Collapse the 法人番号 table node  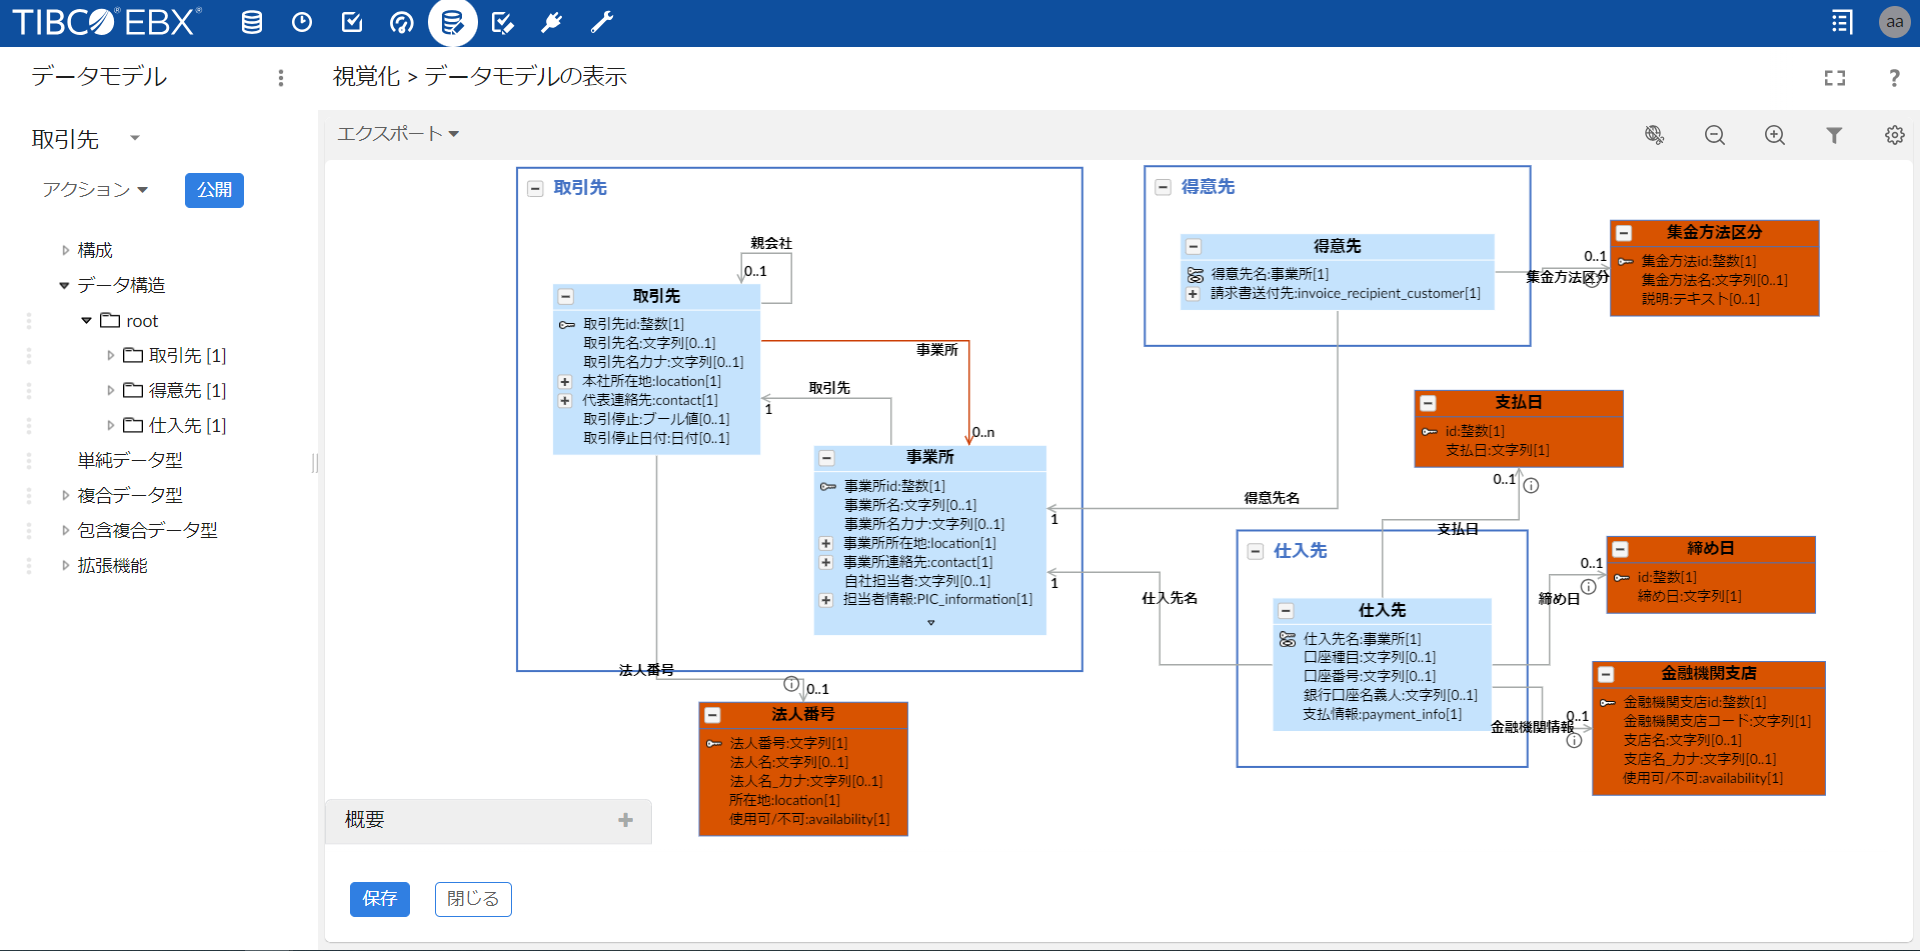713,715
